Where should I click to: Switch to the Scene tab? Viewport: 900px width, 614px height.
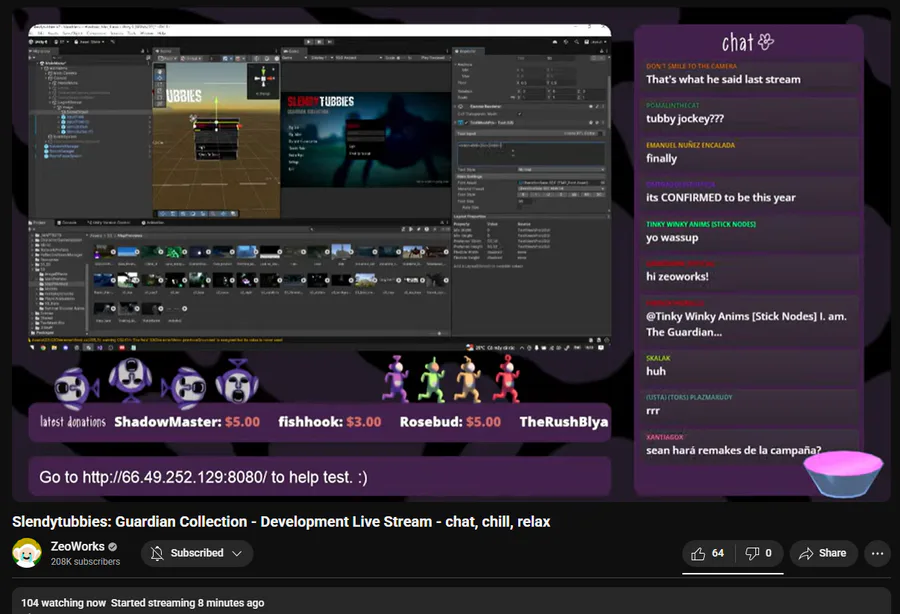(166, 51)
